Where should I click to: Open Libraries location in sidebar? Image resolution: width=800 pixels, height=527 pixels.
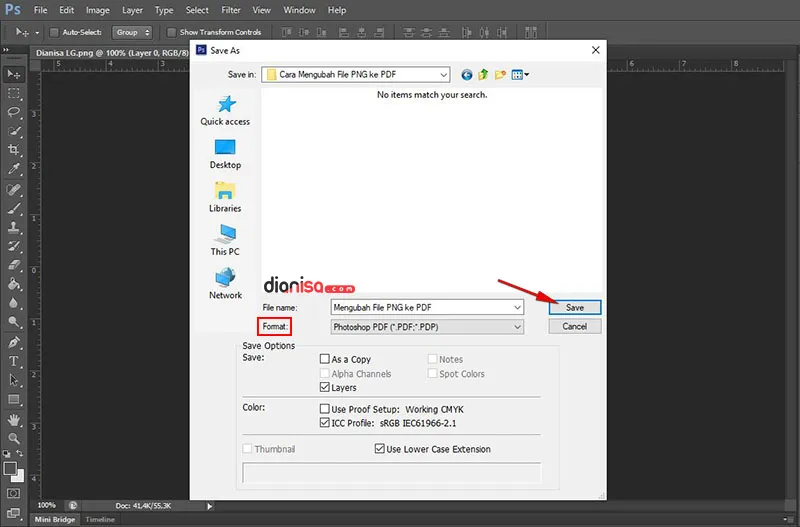tap(225, 197)
